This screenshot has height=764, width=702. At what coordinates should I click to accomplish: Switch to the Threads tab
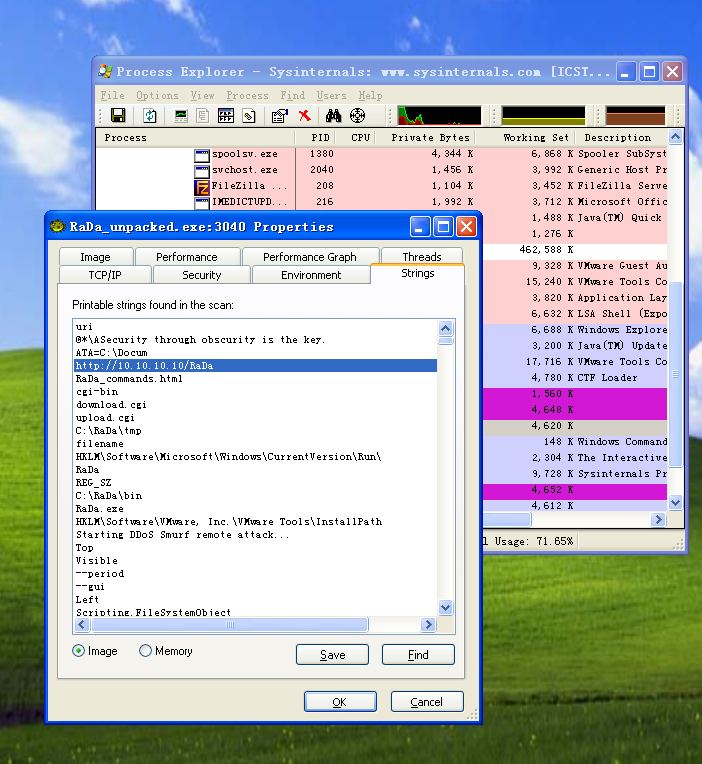(x=422, y=257)
